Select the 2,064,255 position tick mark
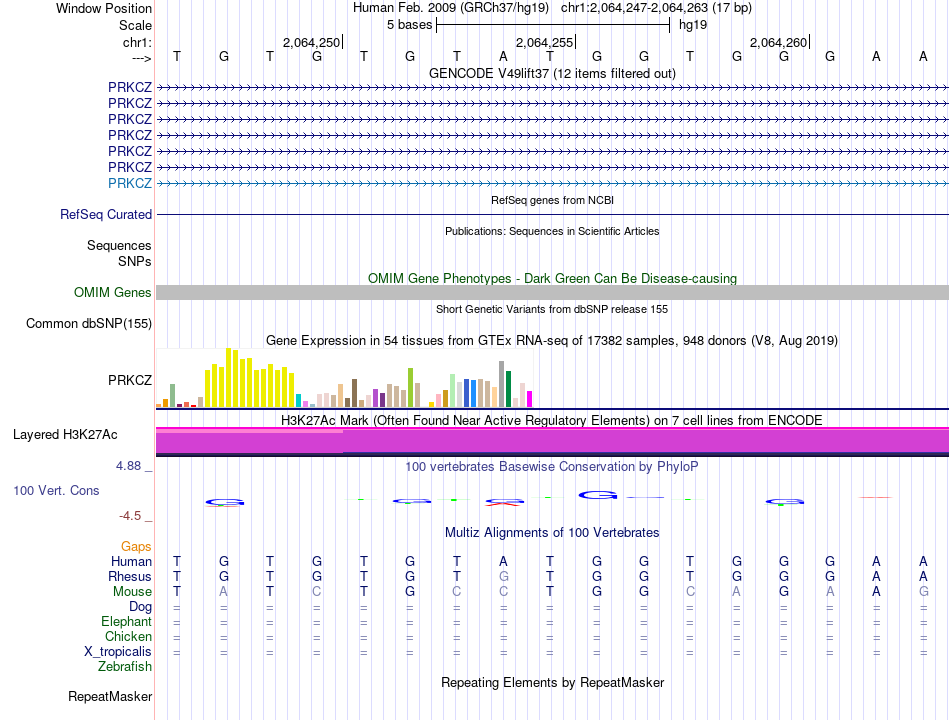 (576, 42)
